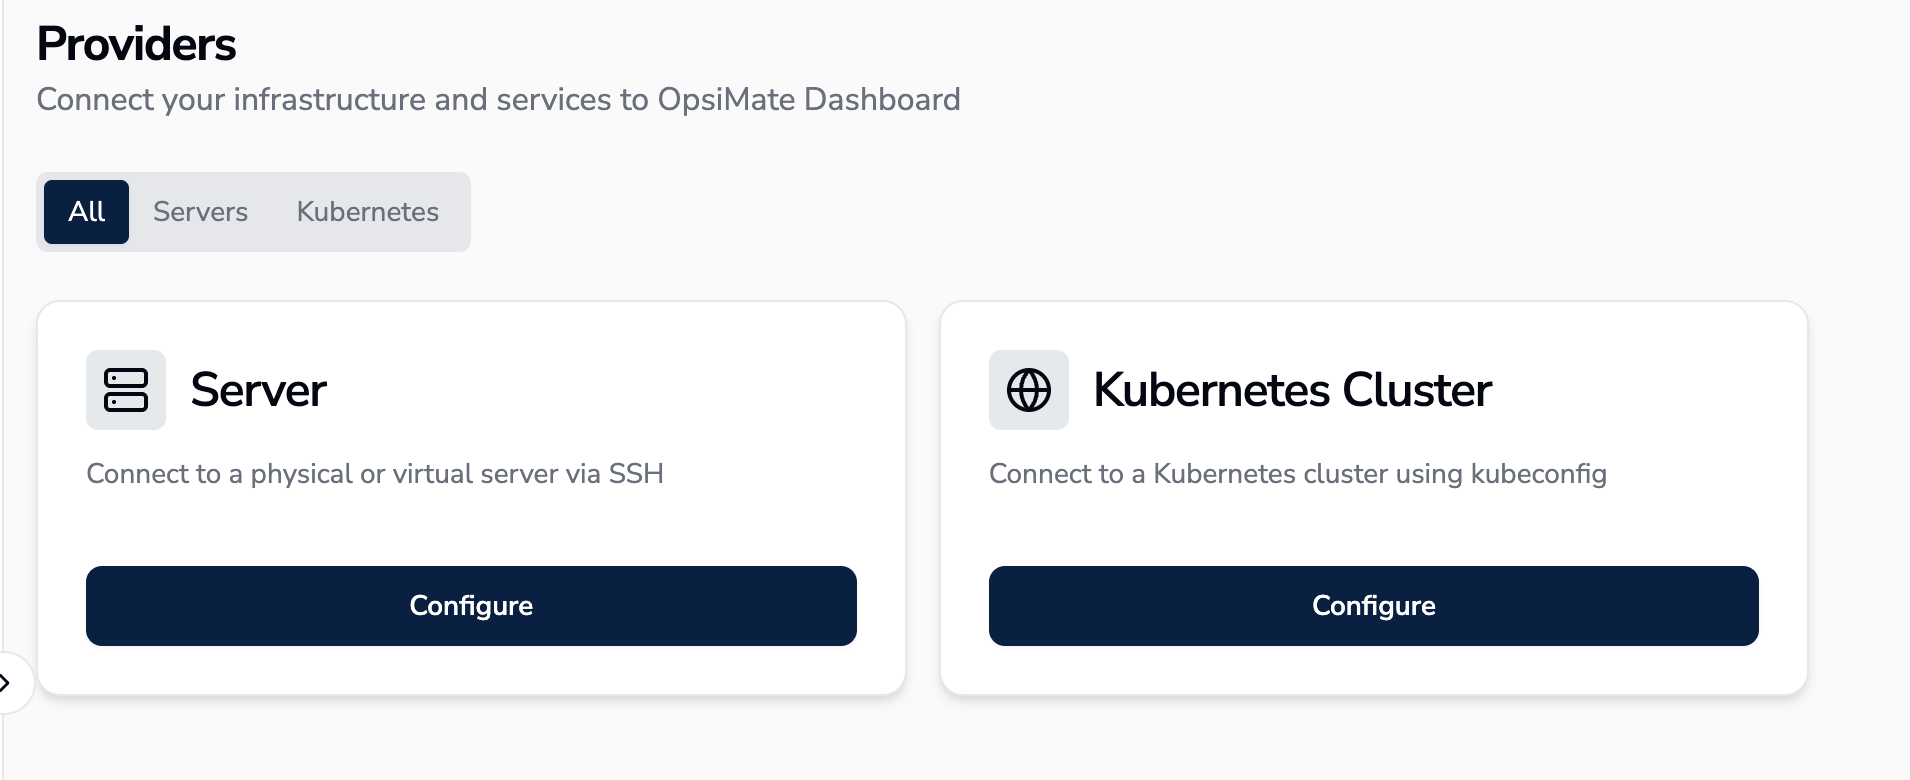Image resolution: width=1910 pixels, height=780 pixels.
Task: Switch to the Kubernetes tab
Action: [367, 212]
